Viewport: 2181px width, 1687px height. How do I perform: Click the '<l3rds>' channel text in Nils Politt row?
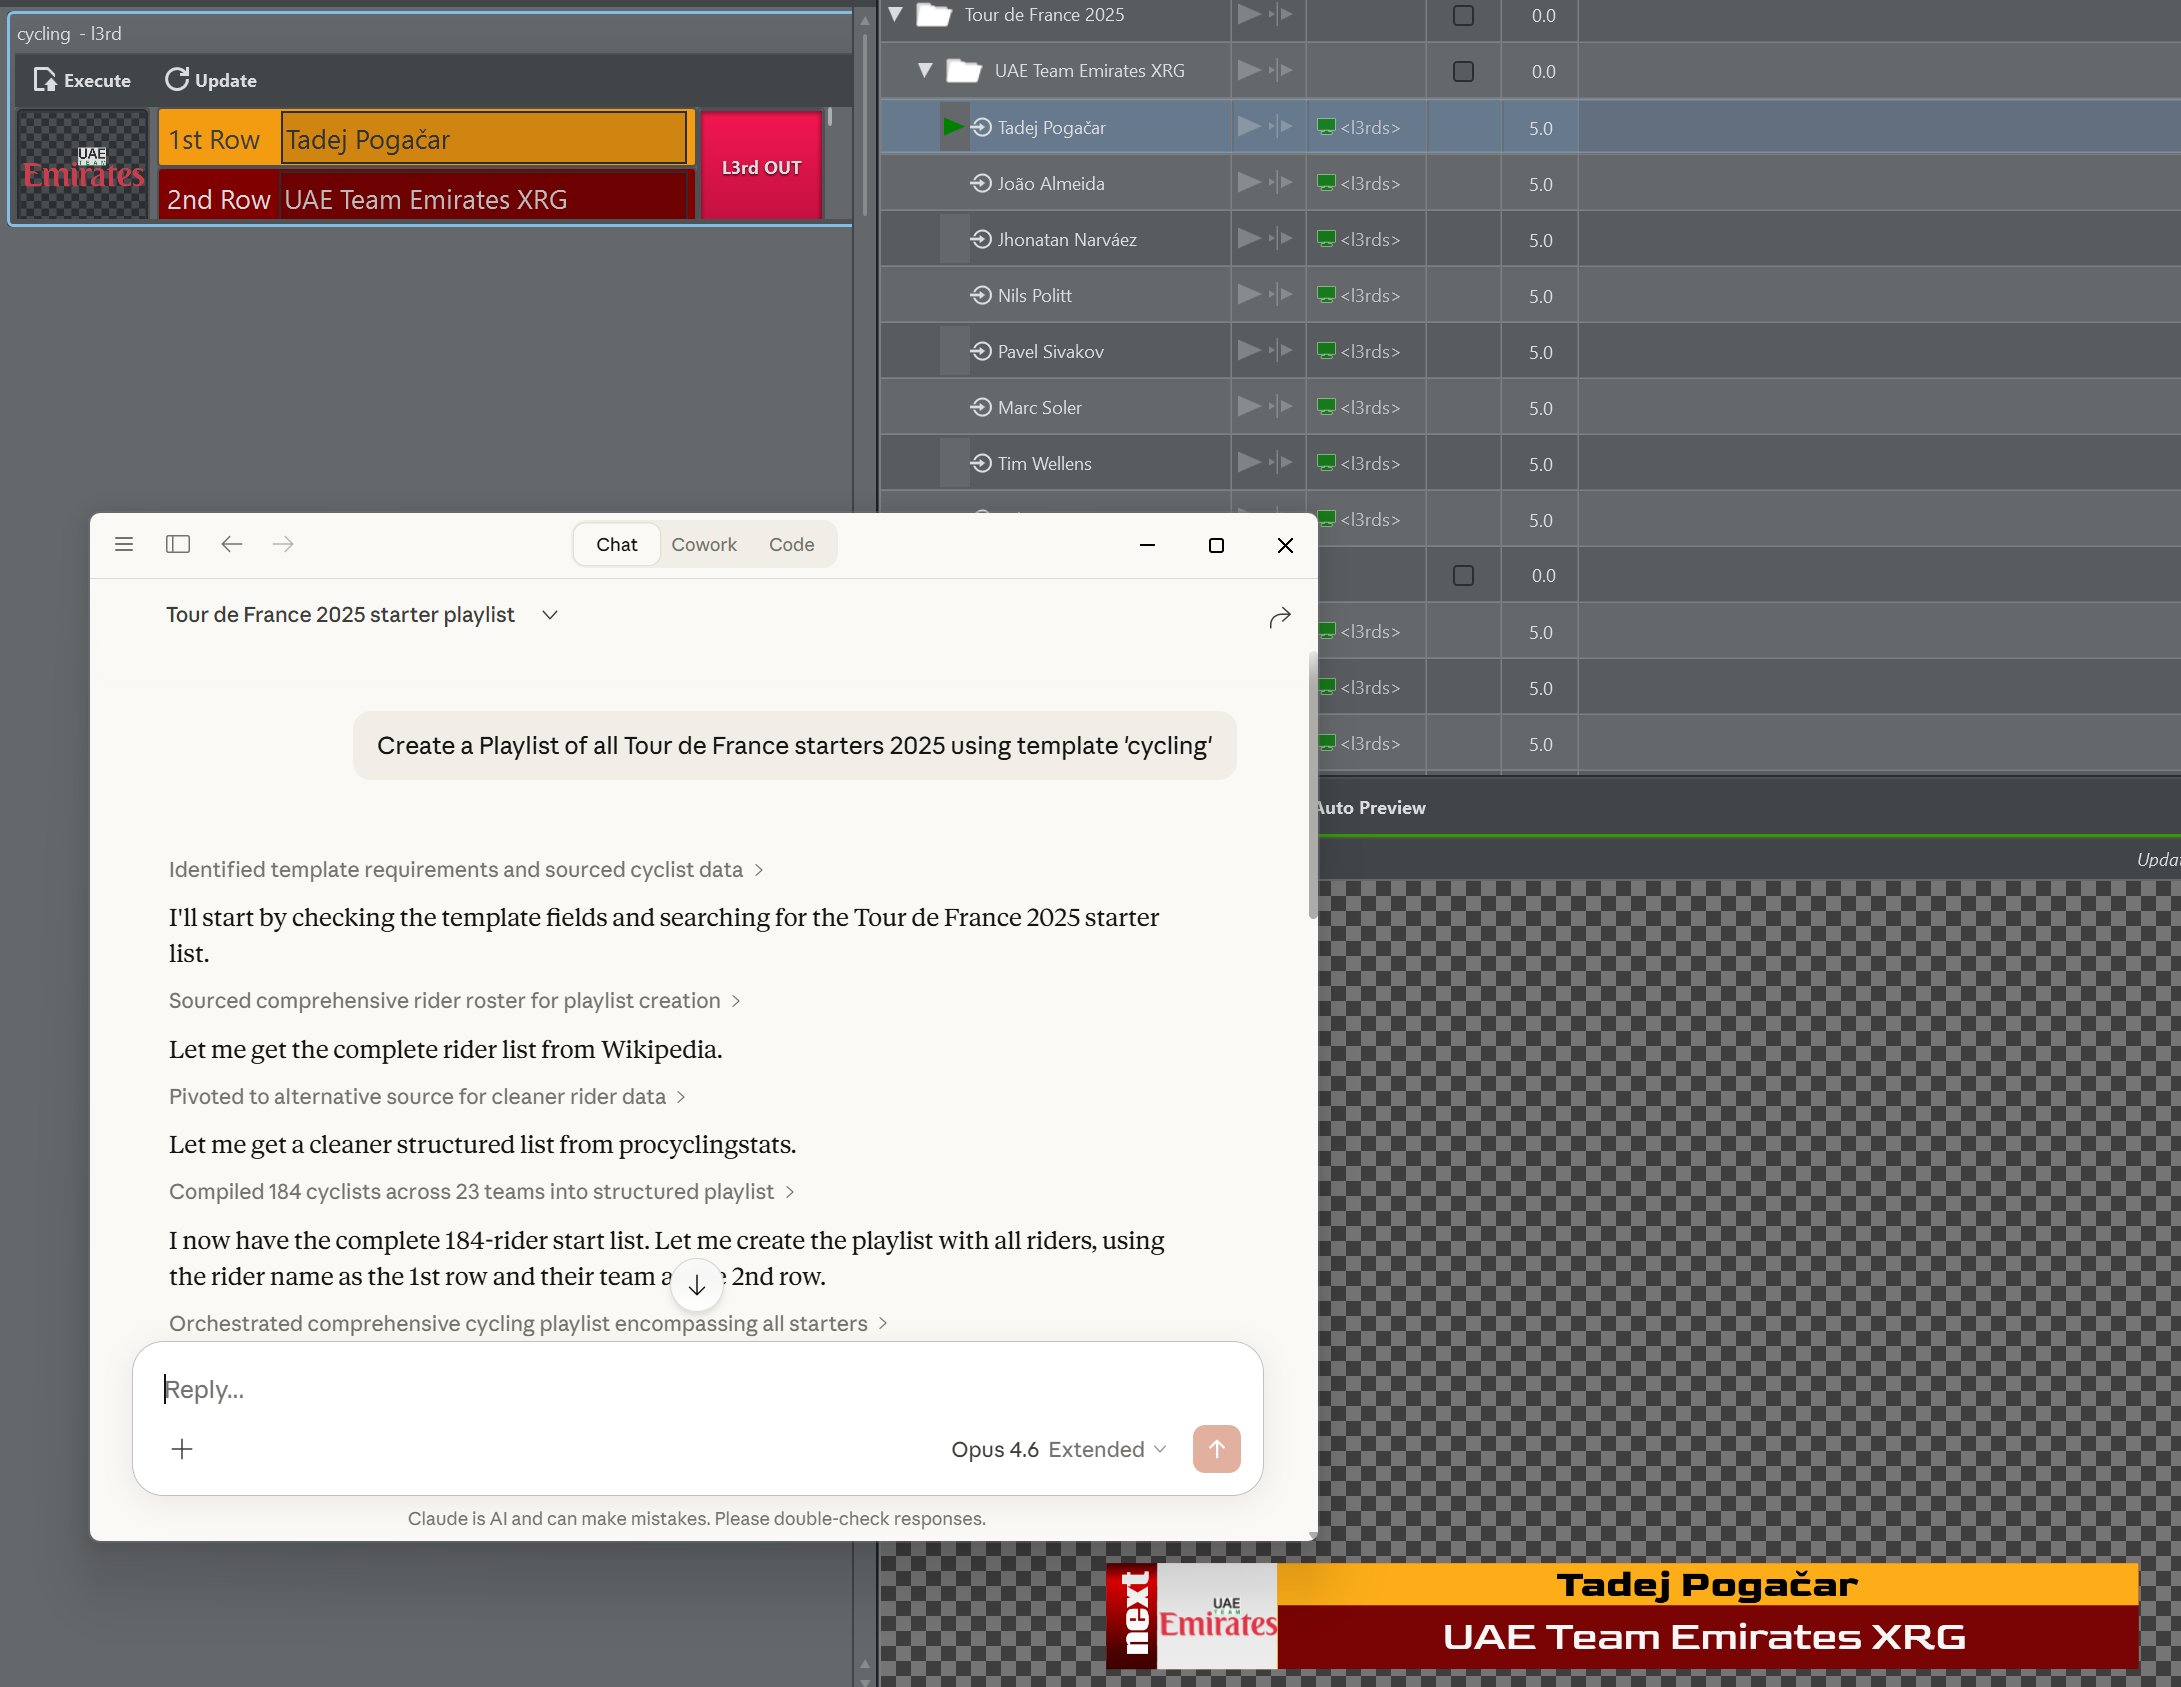point(1370,295)
